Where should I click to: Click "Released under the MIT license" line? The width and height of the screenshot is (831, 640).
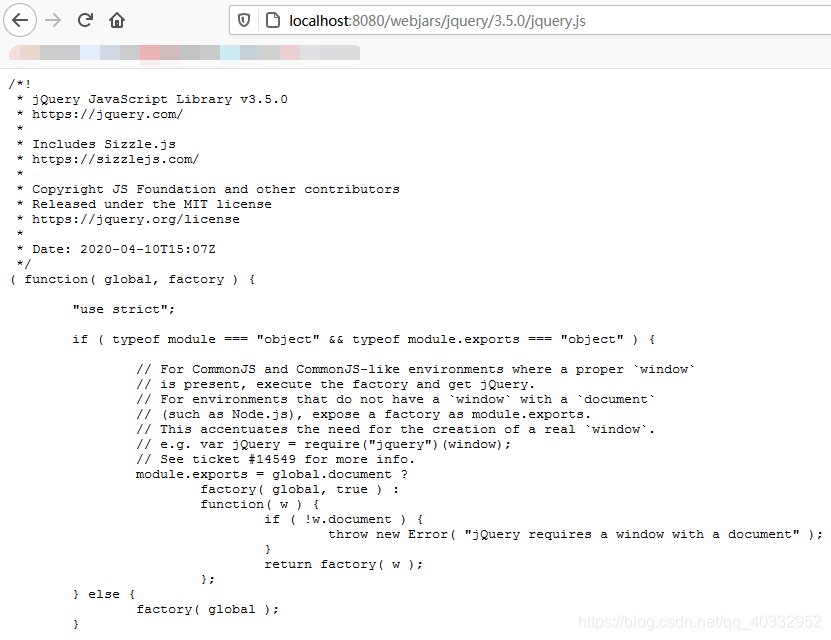[152, 204]
